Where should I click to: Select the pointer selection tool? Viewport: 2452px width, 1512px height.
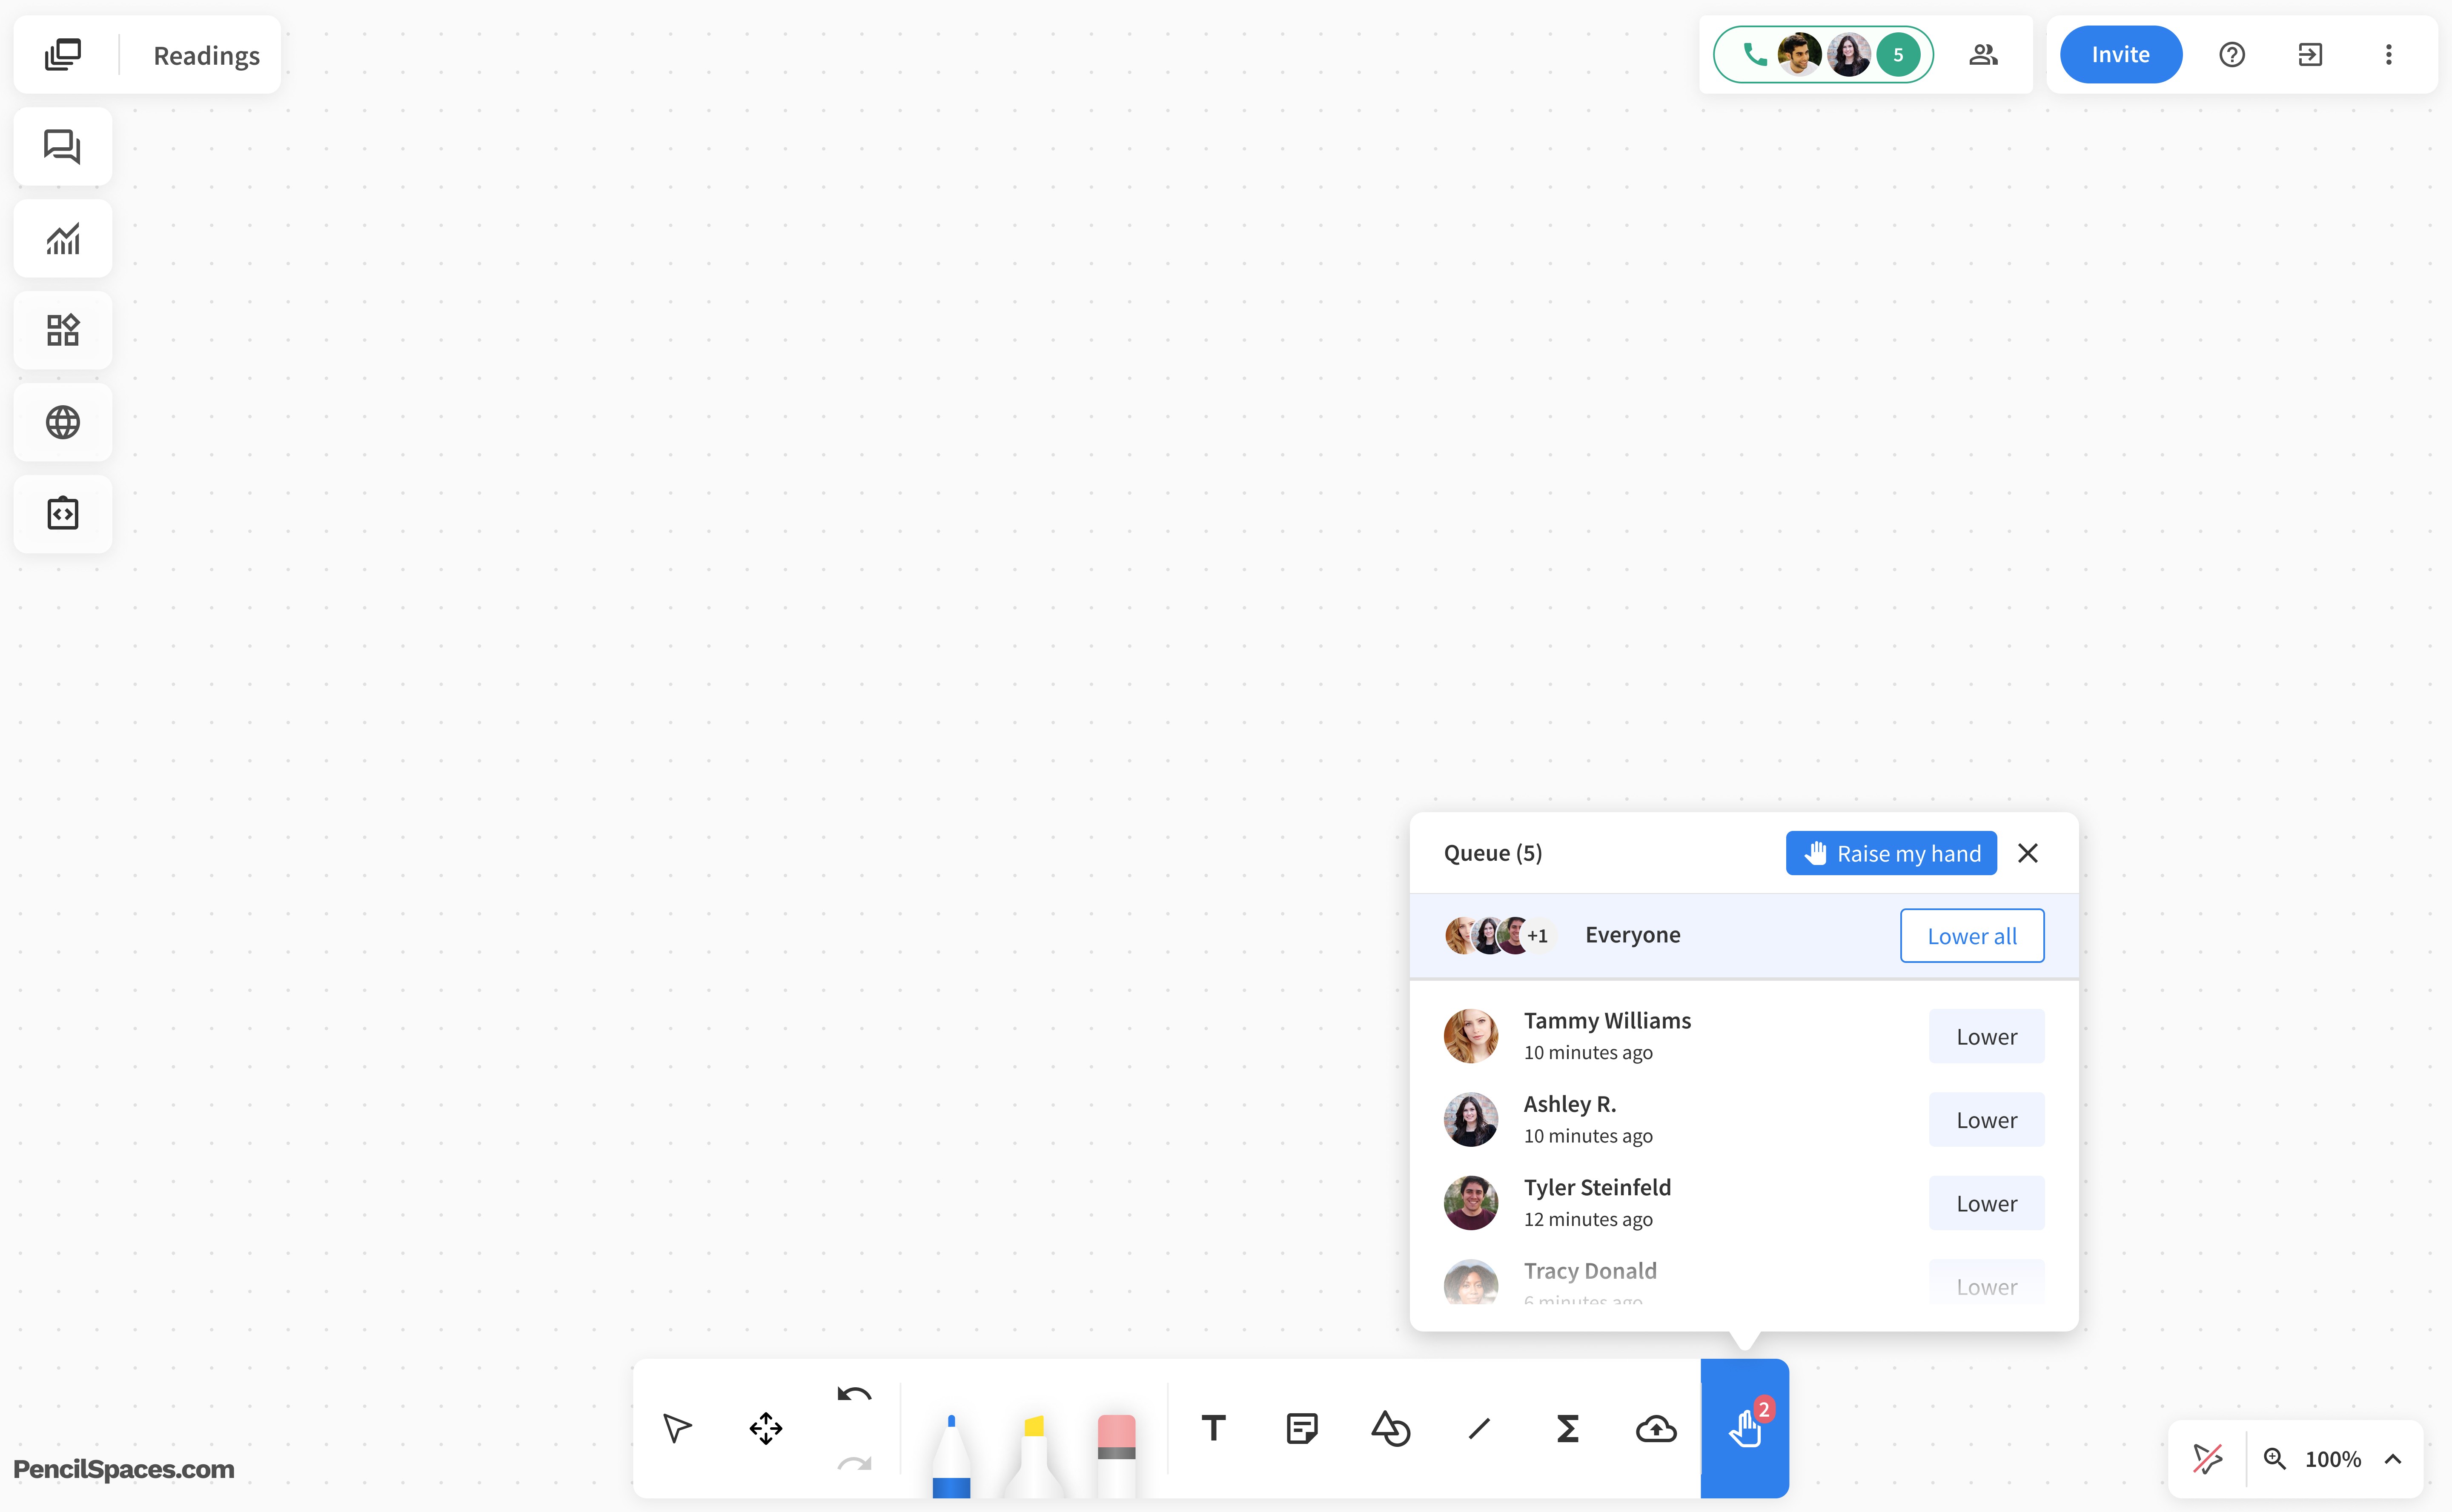point(677,1428)
